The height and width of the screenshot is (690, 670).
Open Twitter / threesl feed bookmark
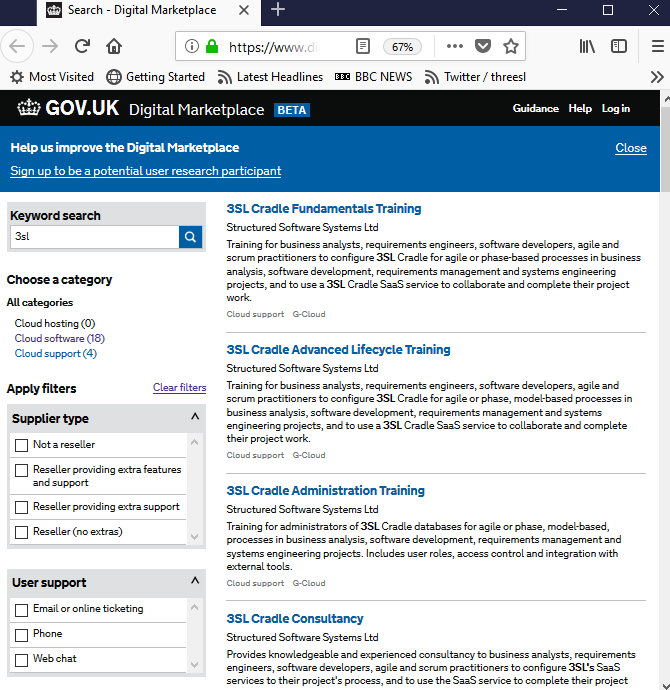point(475,77)
